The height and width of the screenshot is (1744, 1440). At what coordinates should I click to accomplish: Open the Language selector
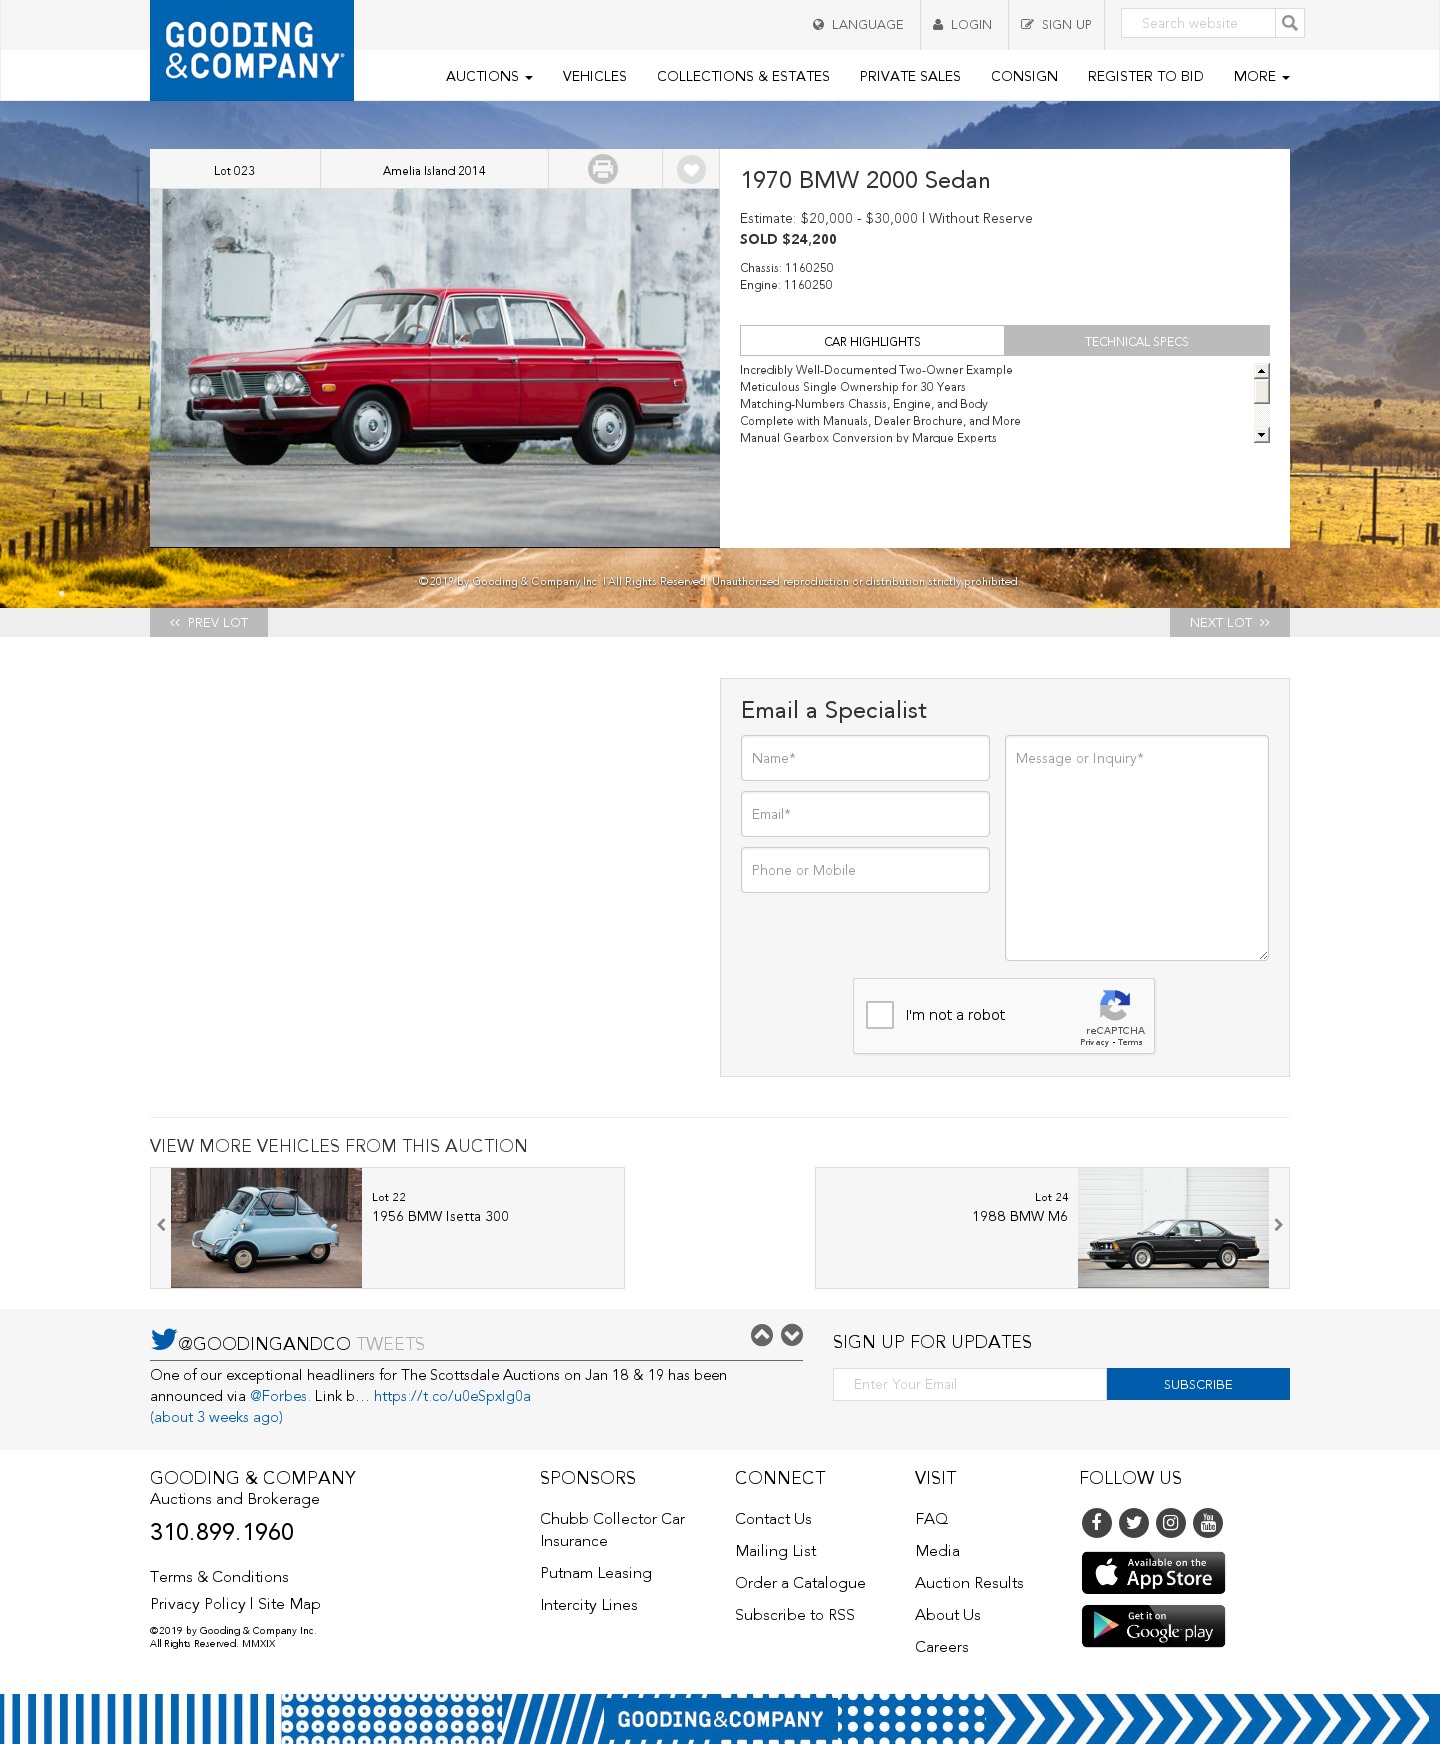tap(858, 24)
